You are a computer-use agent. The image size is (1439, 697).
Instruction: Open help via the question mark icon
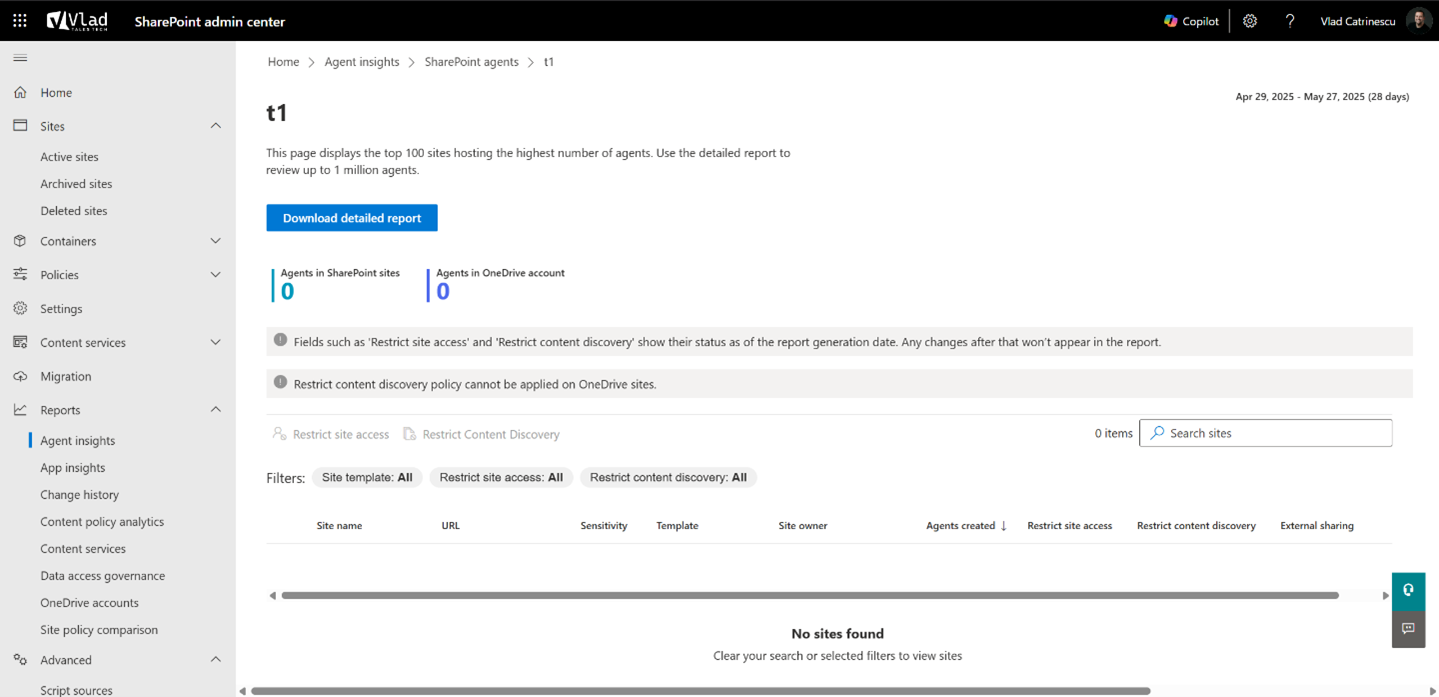(x=1289, y=20)
